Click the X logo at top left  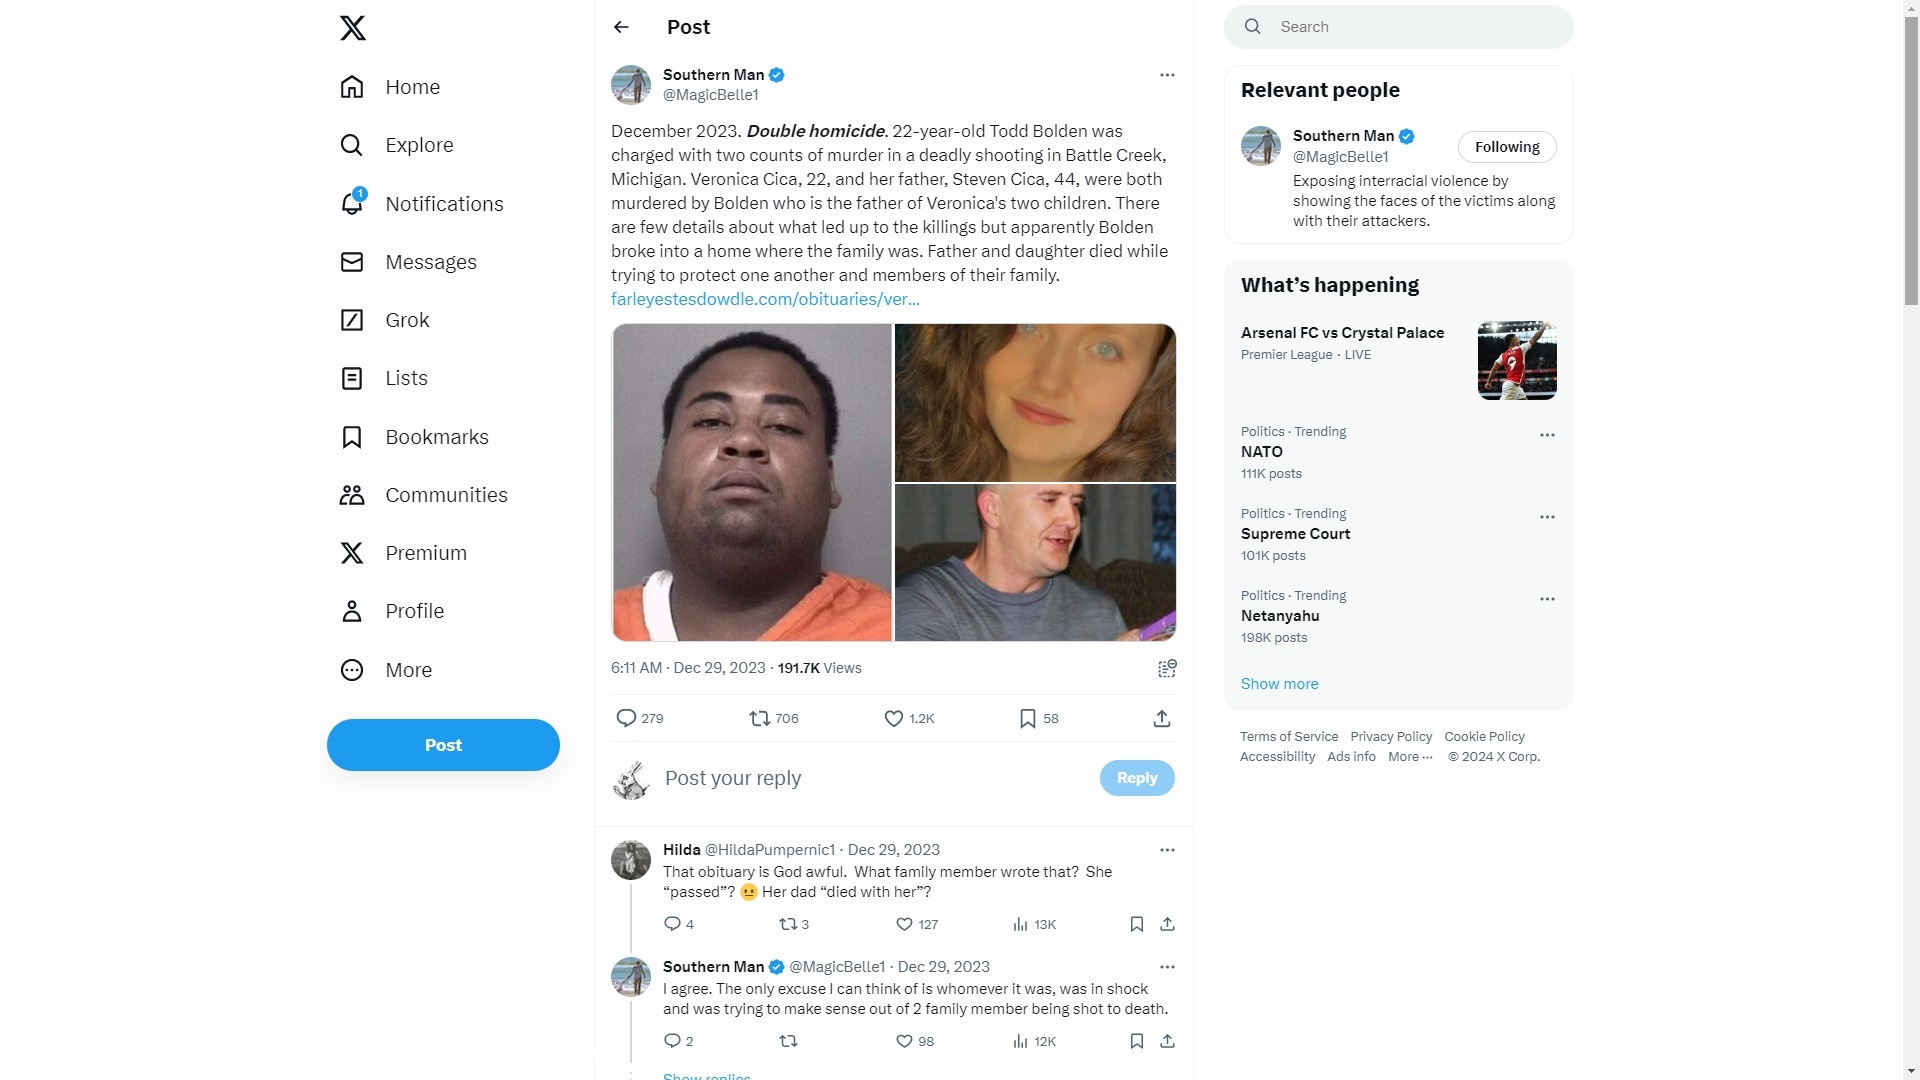(352, 28)
